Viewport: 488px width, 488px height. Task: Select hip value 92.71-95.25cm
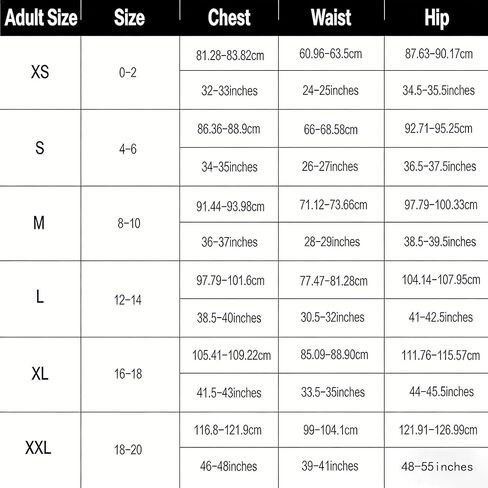[x=438, y=128]
